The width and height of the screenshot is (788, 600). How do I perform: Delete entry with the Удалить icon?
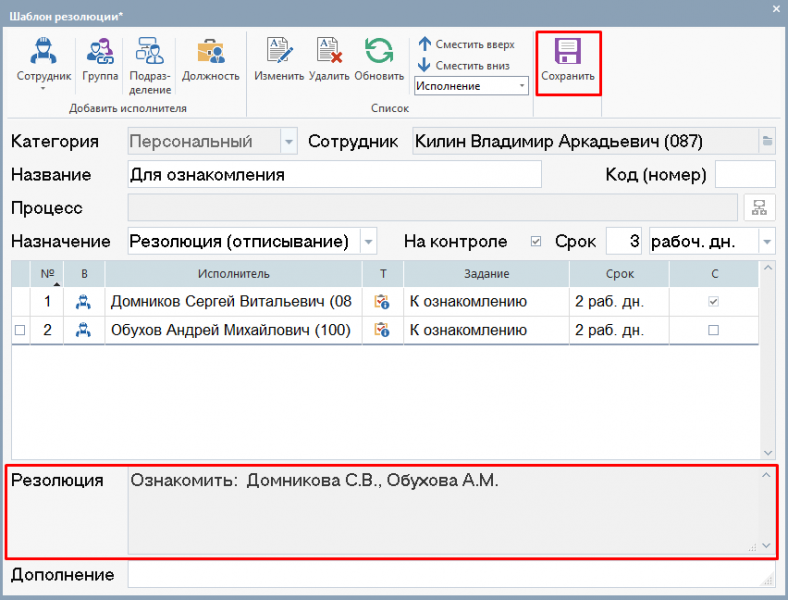pyautogui.click(x=329, y=51)
